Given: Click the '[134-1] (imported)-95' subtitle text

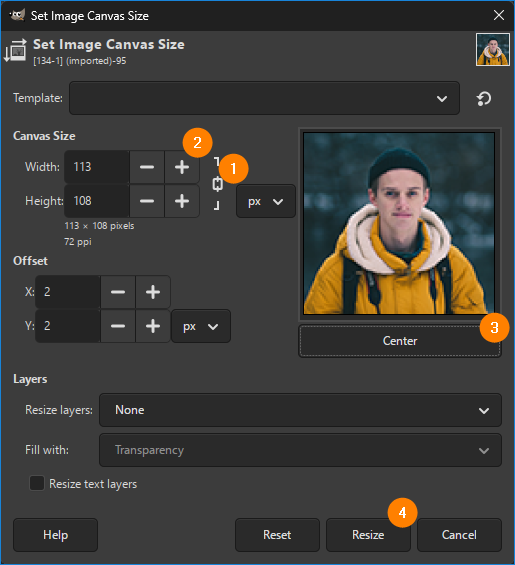Looking at the screenshot, I should pos(80,61).
